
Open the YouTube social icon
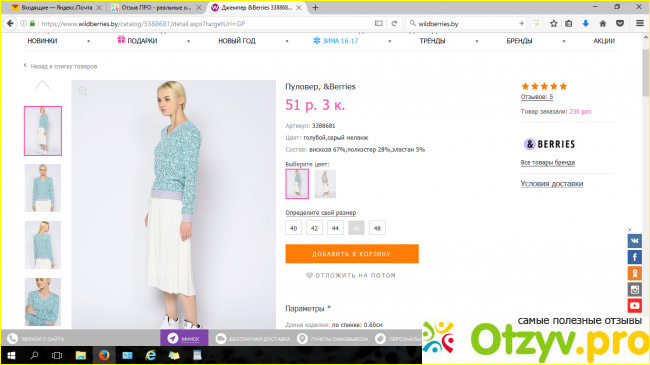pos(634,306)
